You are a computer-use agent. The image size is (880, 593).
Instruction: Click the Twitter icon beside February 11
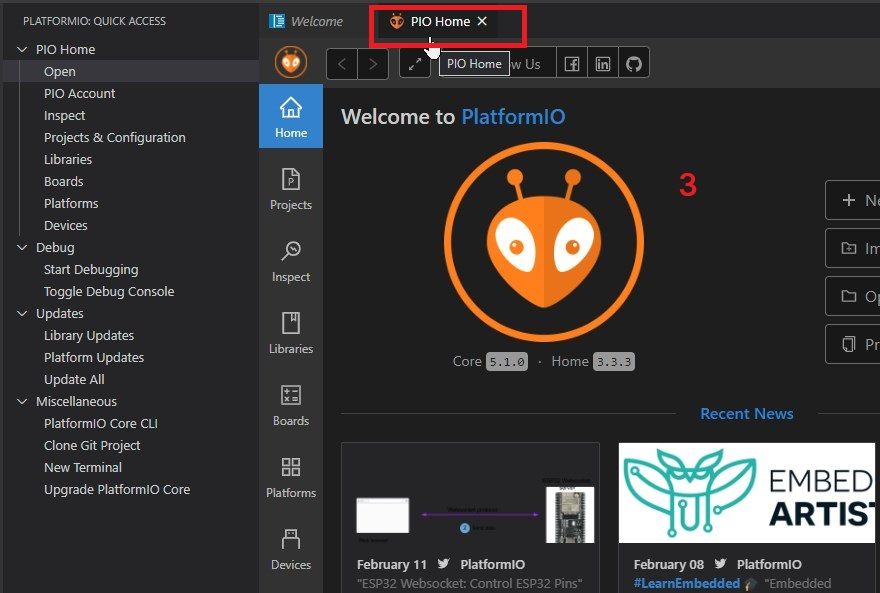click(x=443, y=563)
